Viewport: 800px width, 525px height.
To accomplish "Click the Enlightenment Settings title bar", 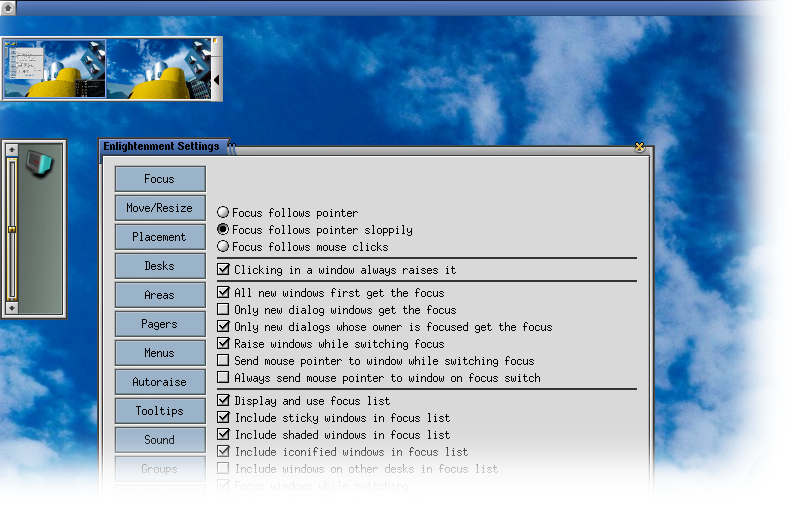I will (x=163, y=146).
